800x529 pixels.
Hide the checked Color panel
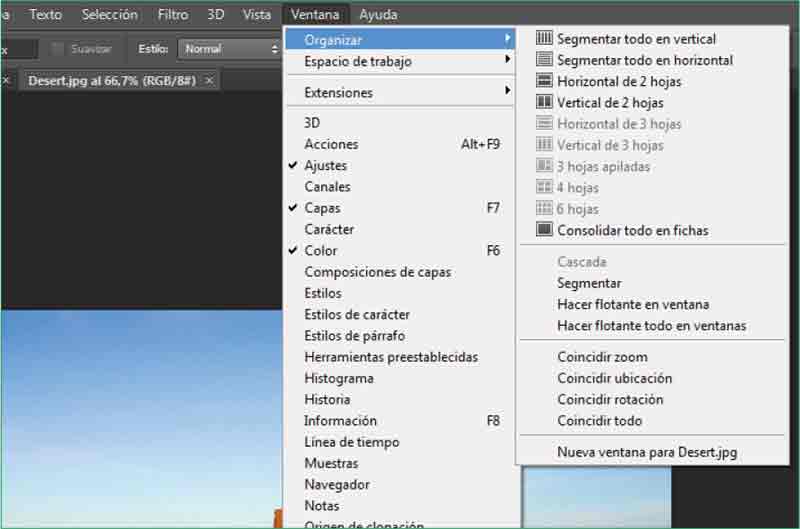pos(321,251)
